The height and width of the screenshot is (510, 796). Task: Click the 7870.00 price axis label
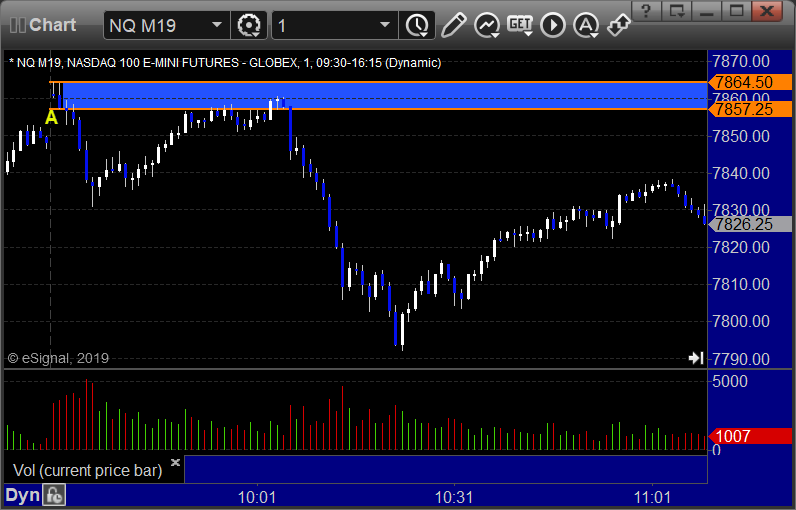[741, 61]
